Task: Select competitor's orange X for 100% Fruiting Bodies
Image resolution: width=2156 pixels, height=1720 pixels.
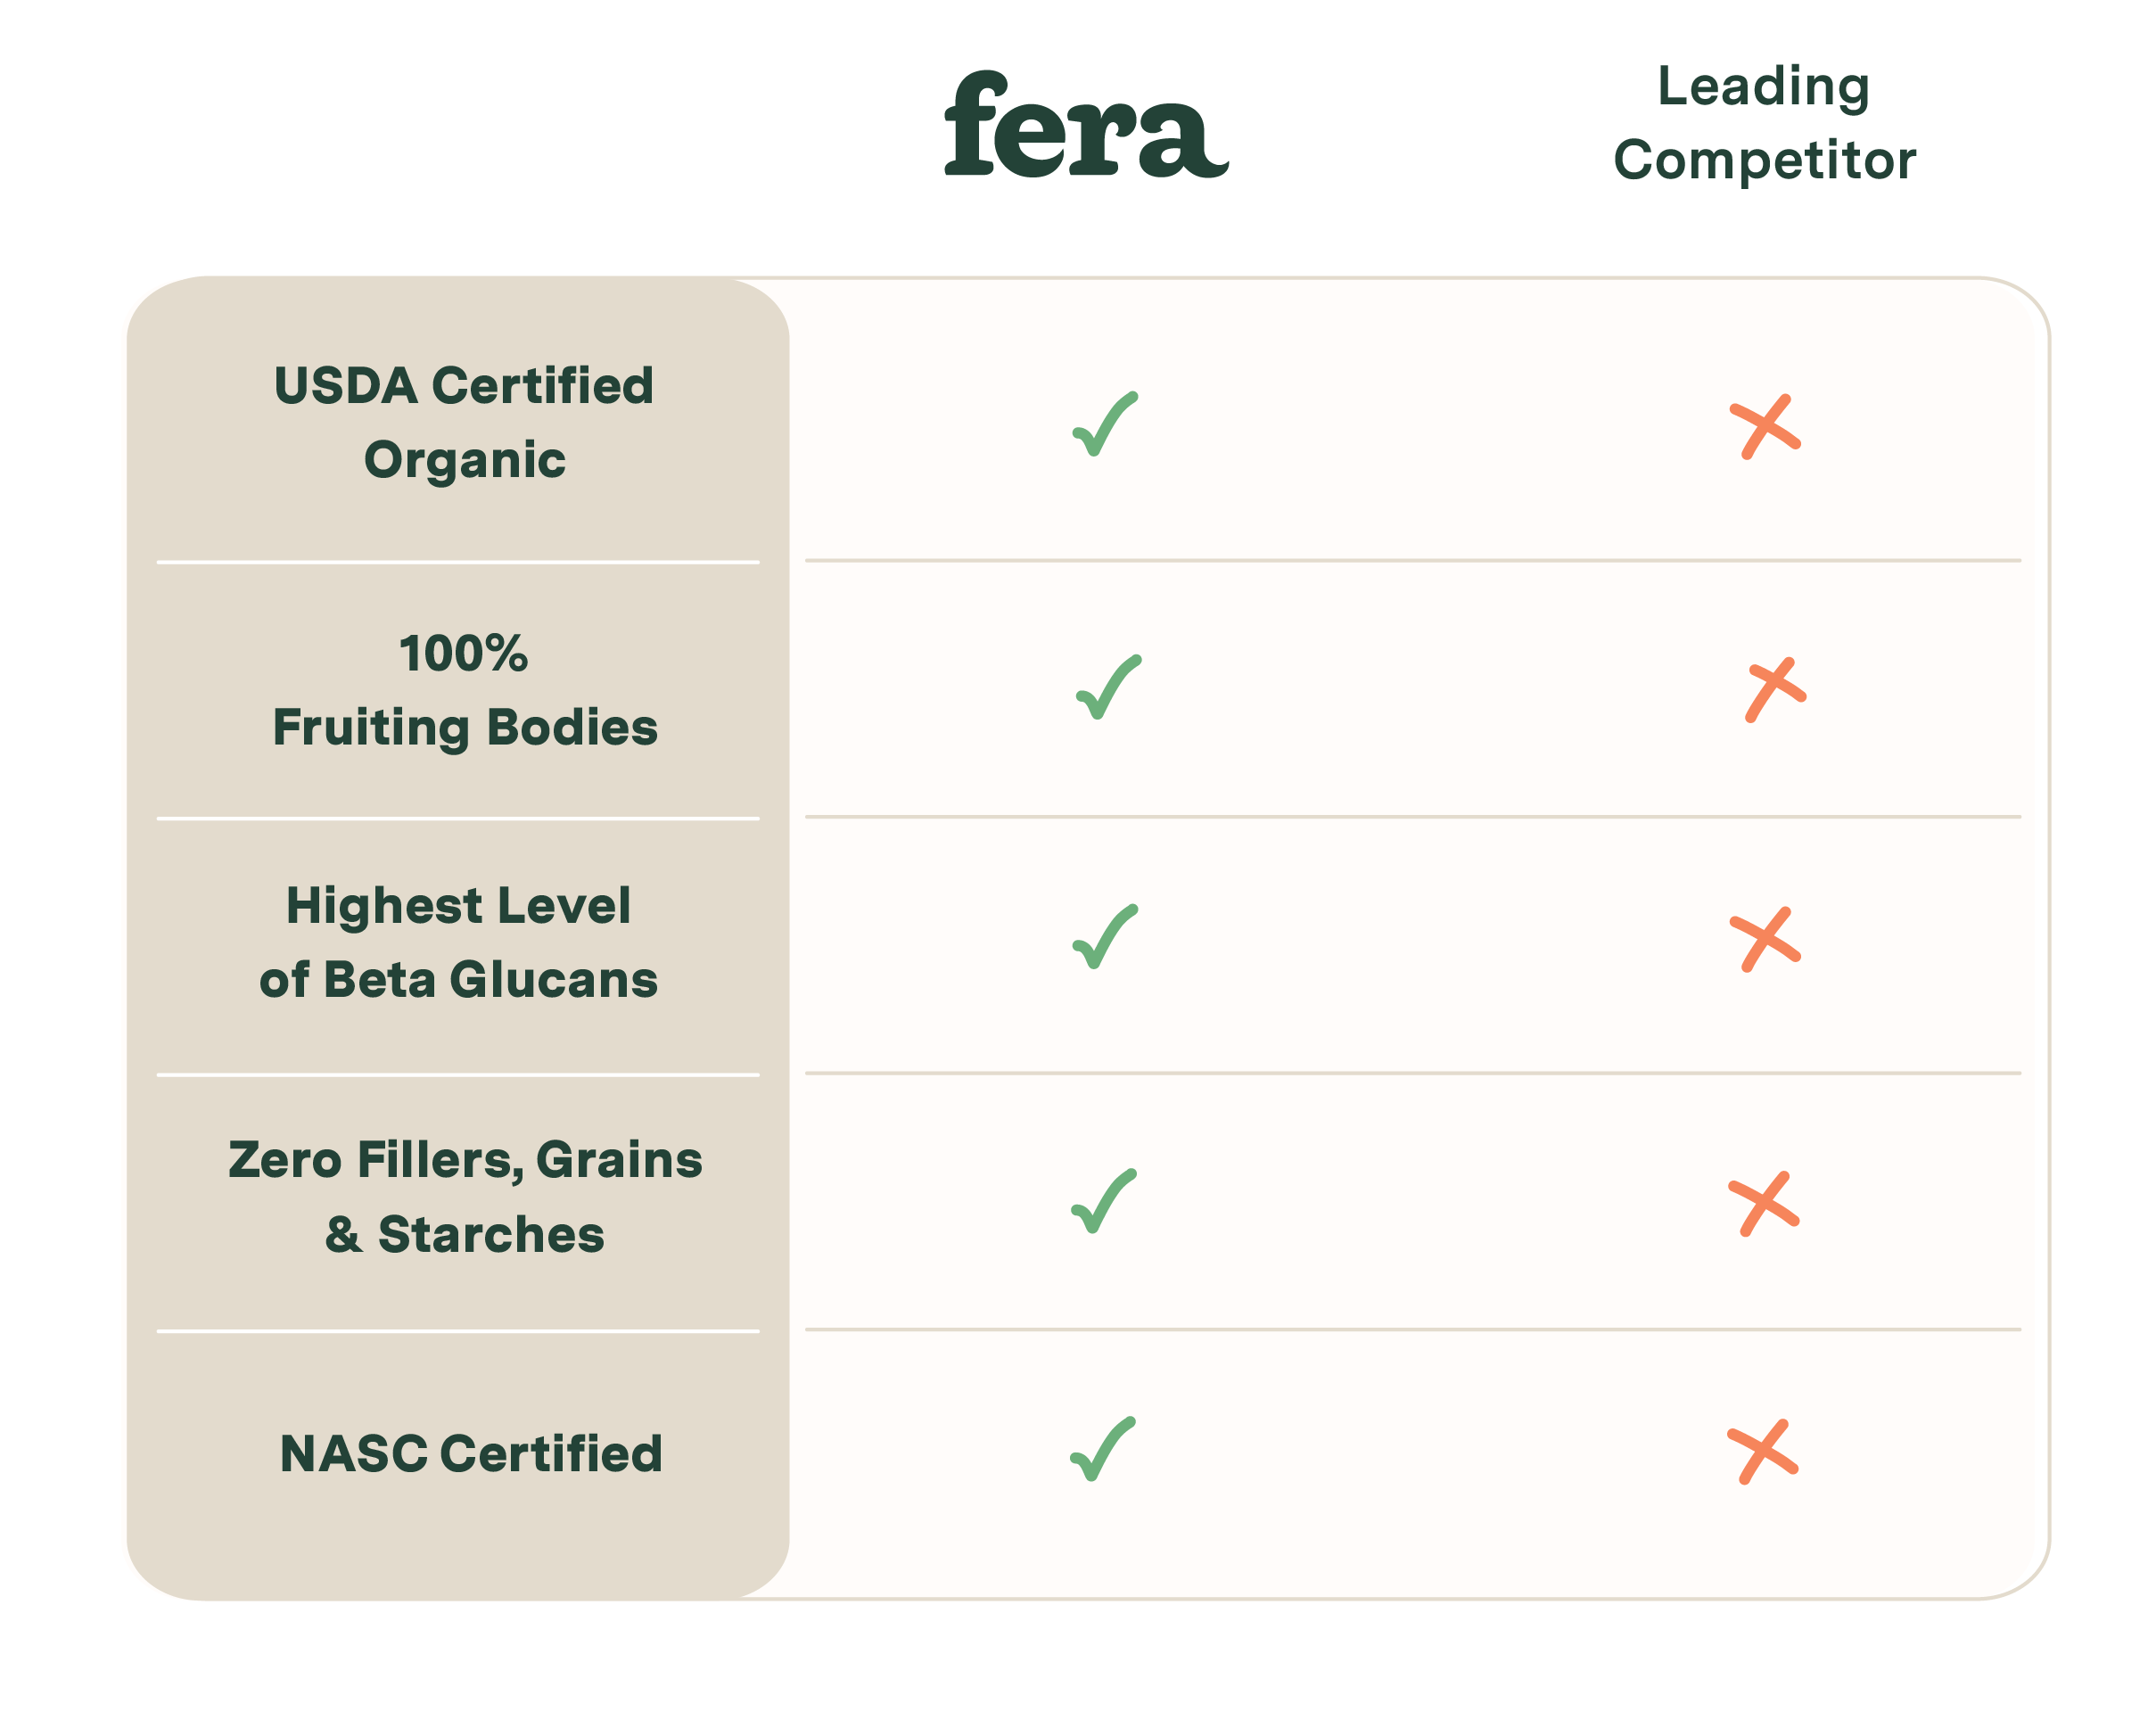Action: 1775,689
